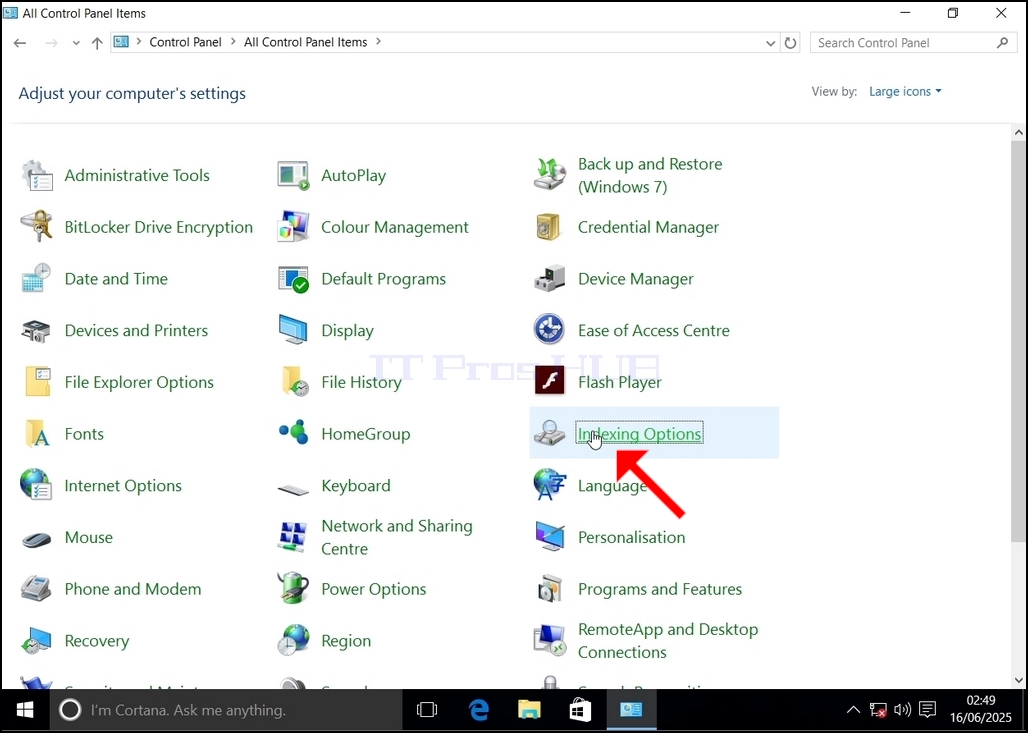
Task: Open File Explorer from taskbar
Action: point(529,709)
